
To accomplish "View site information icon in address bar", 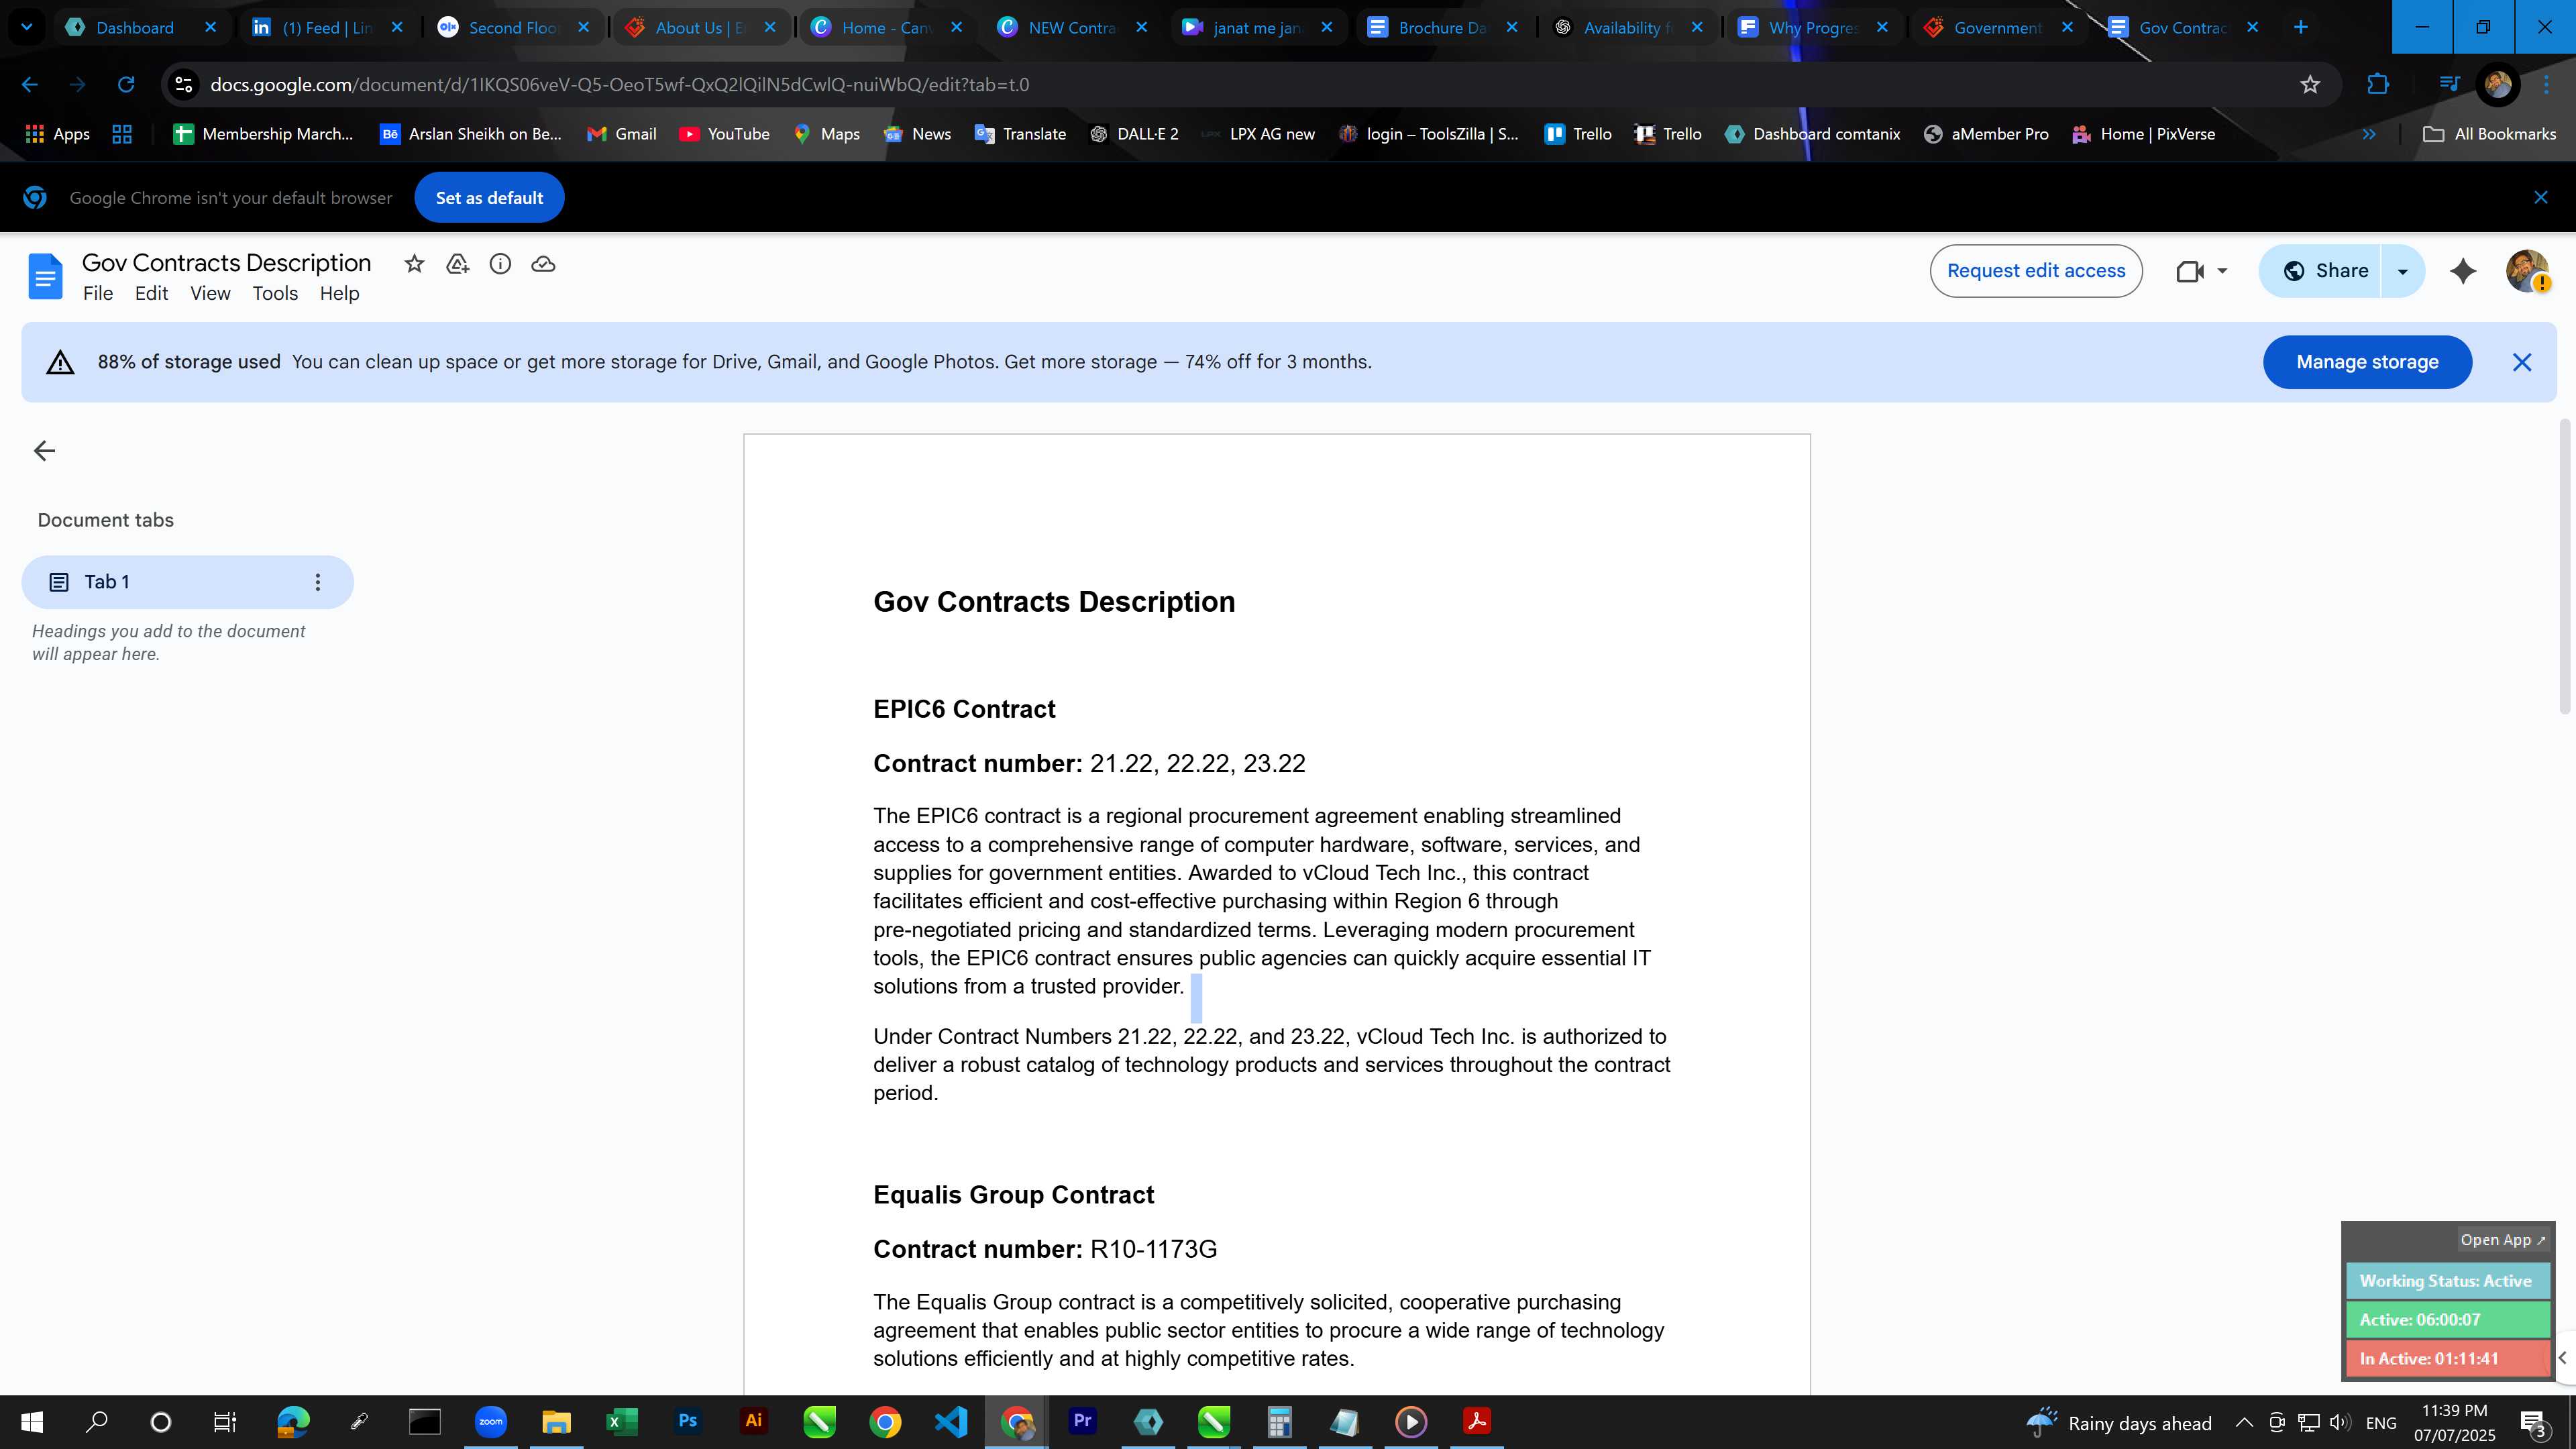I will click(x=184, y=85).
